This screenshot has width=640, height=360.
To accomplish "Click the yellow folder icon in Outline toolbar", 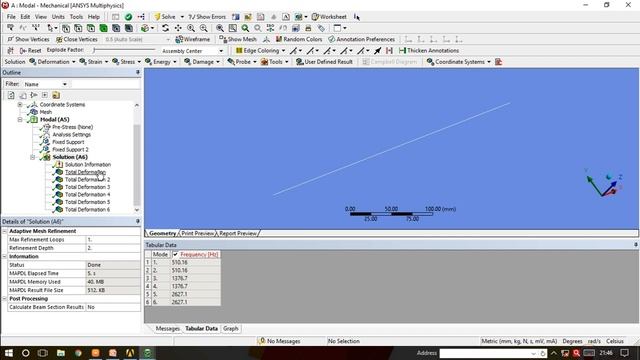I will tap(56, 95).
